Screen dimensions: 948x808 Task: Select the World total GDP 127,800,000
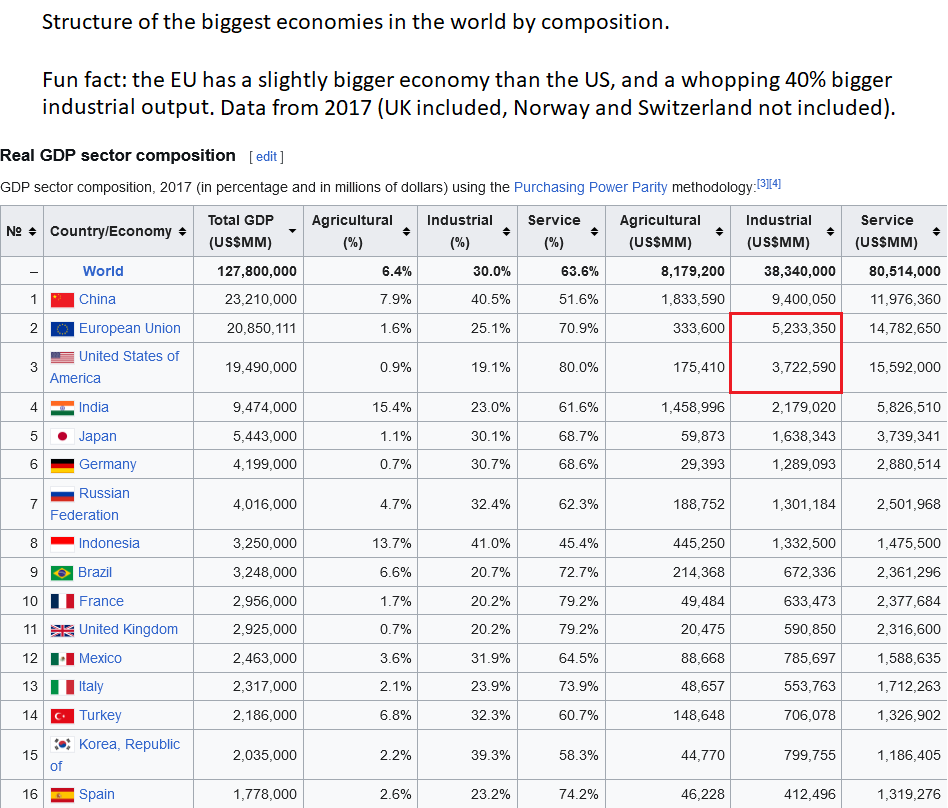257,271
